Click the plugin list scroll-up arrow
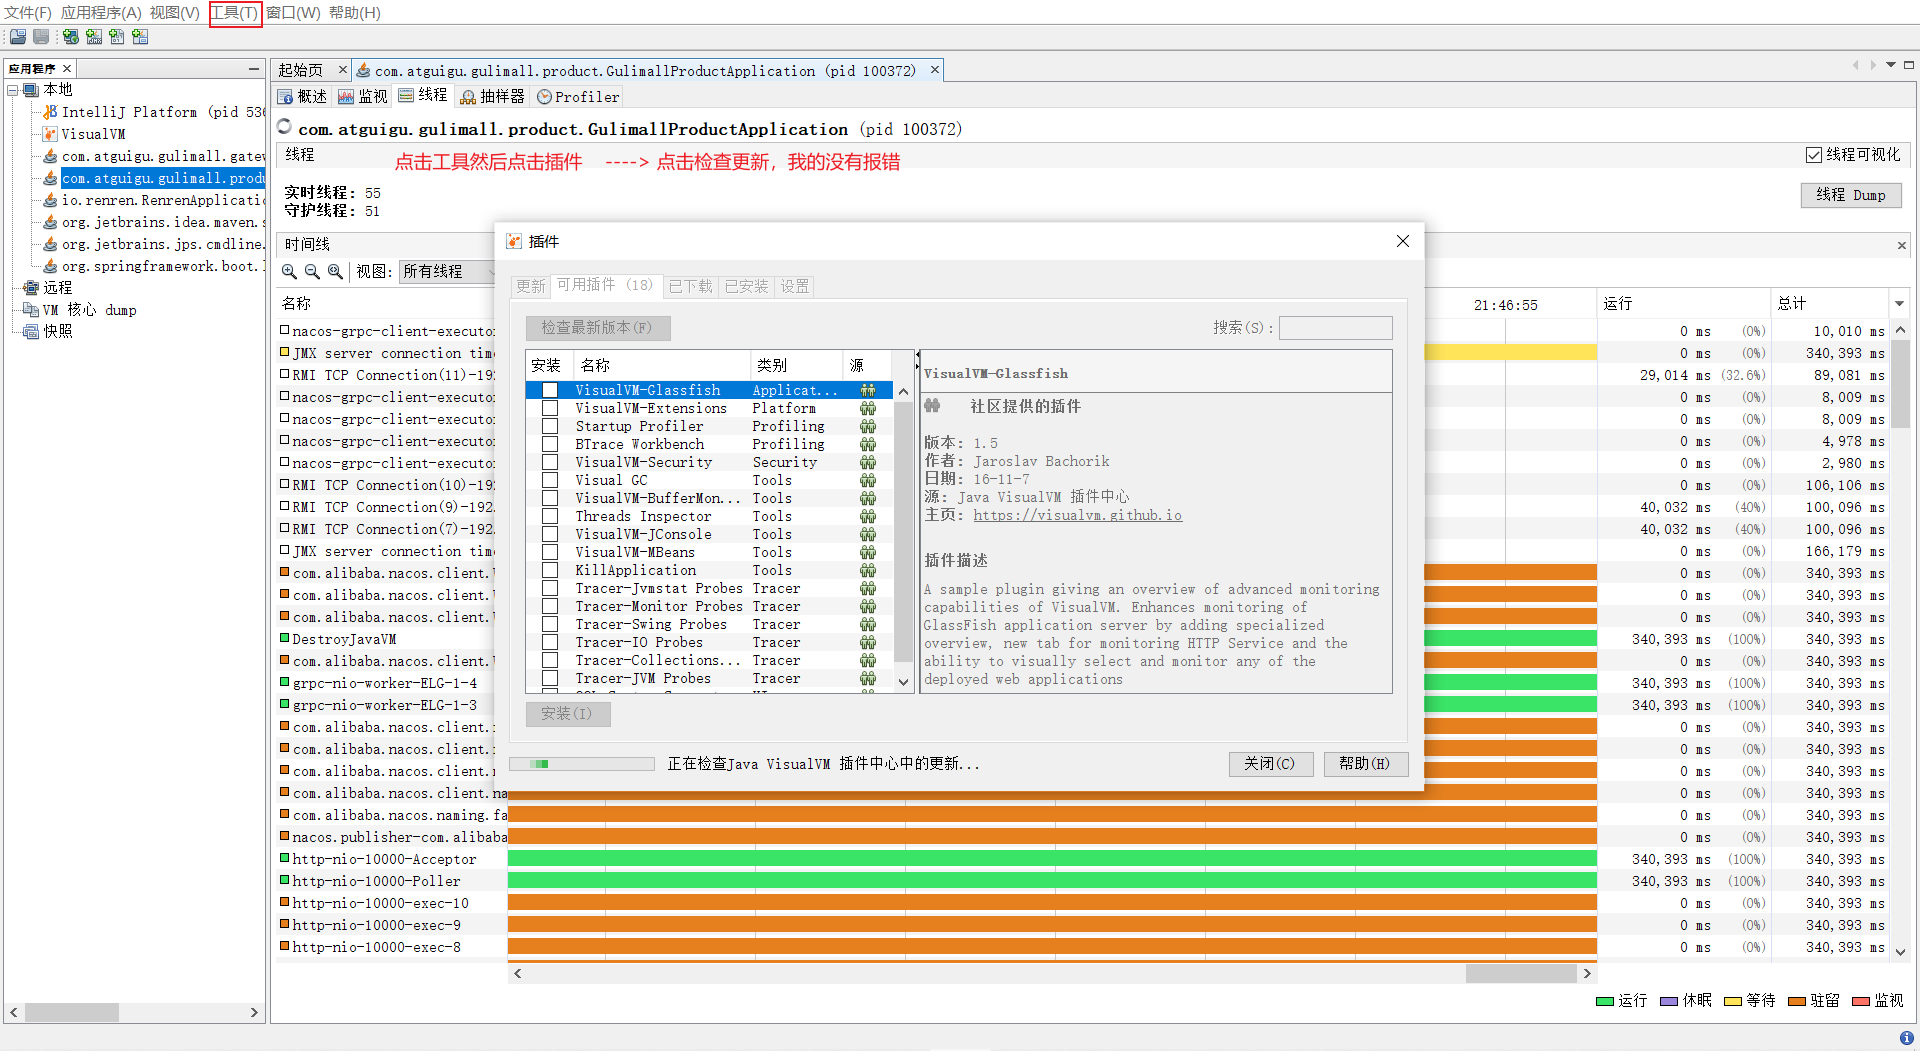The height and width of the screenshot is (1051, 1920). pos(903,391)
